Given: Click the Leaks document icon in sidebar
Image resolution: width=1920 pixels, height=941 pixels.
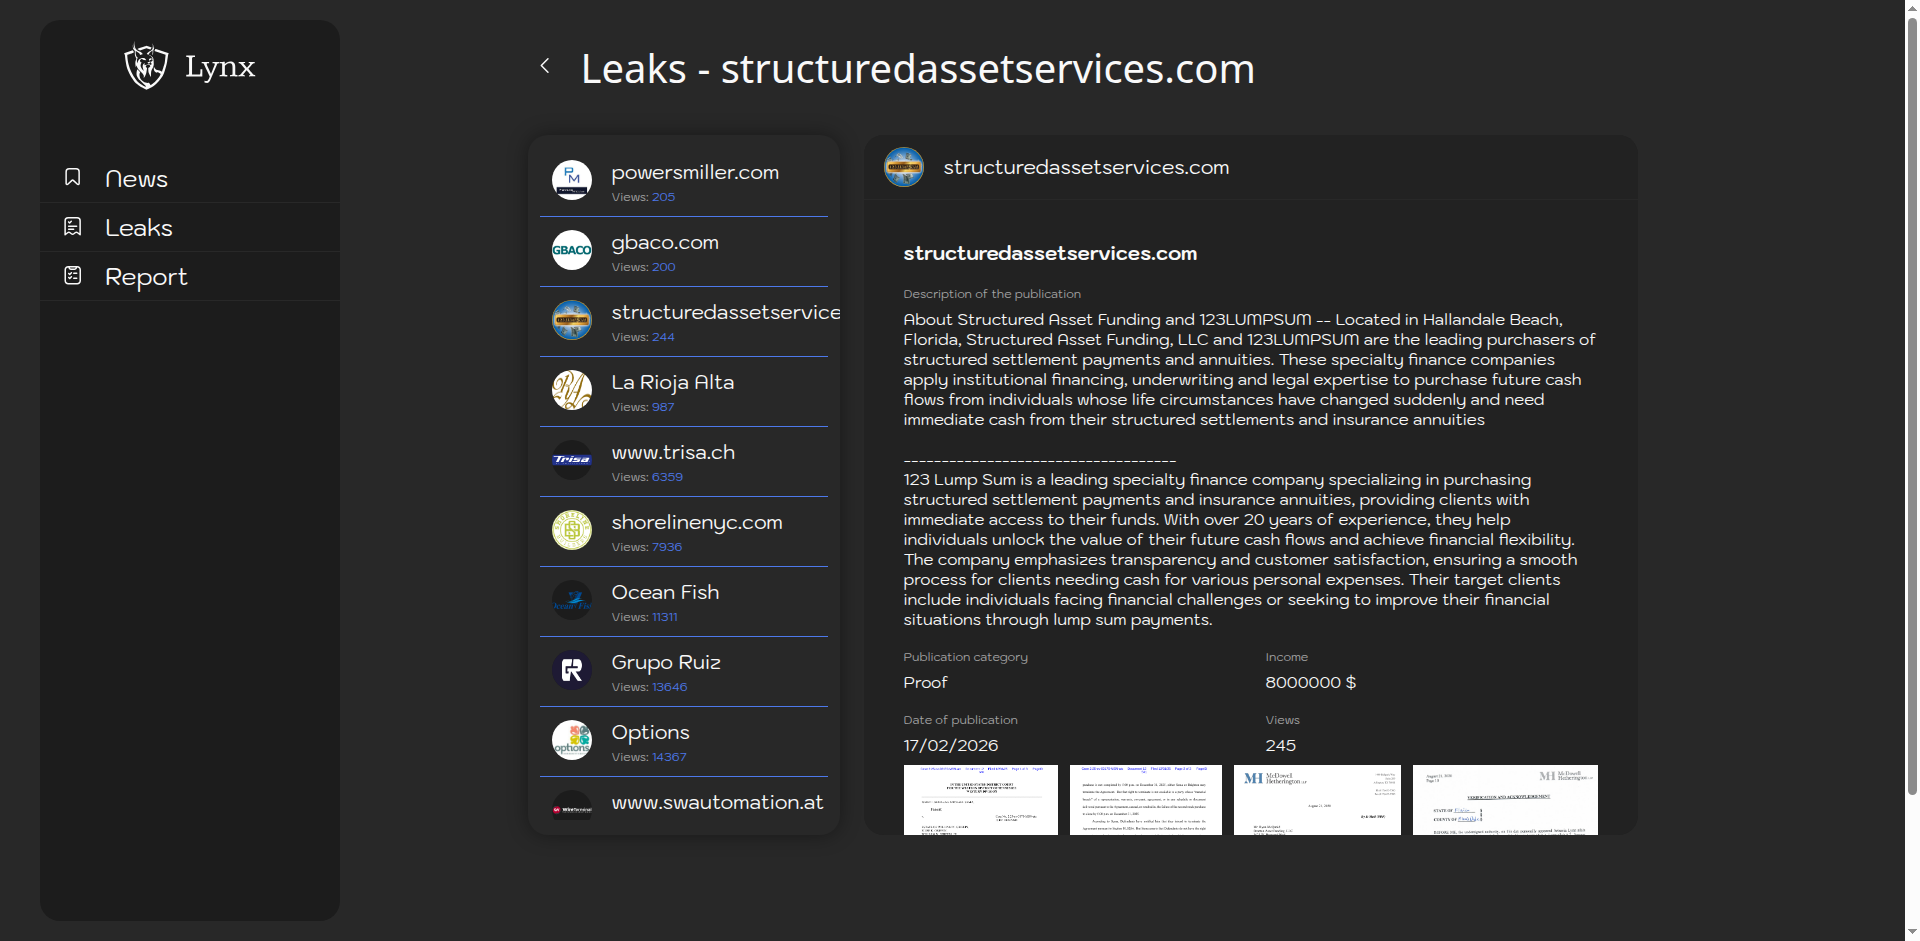Looking at the screenshot, I should pyautogui.click(x=73, y=227).
